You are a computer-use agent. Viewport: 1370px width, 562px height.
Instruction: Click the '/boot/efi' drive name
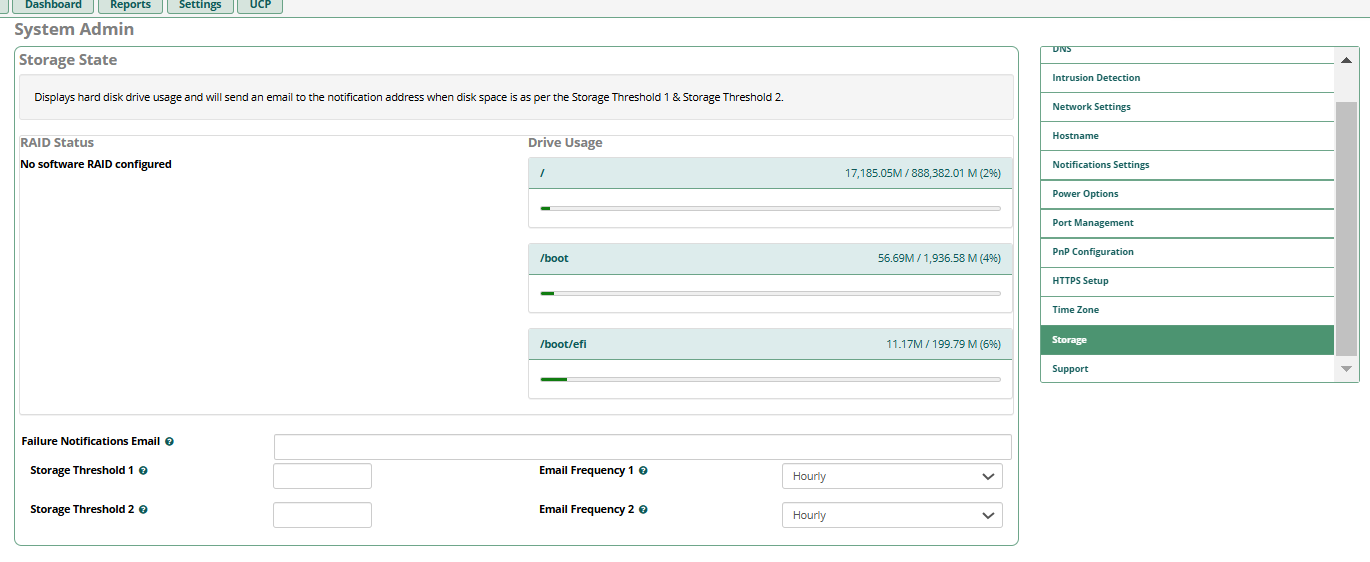[x=563, y=344]
